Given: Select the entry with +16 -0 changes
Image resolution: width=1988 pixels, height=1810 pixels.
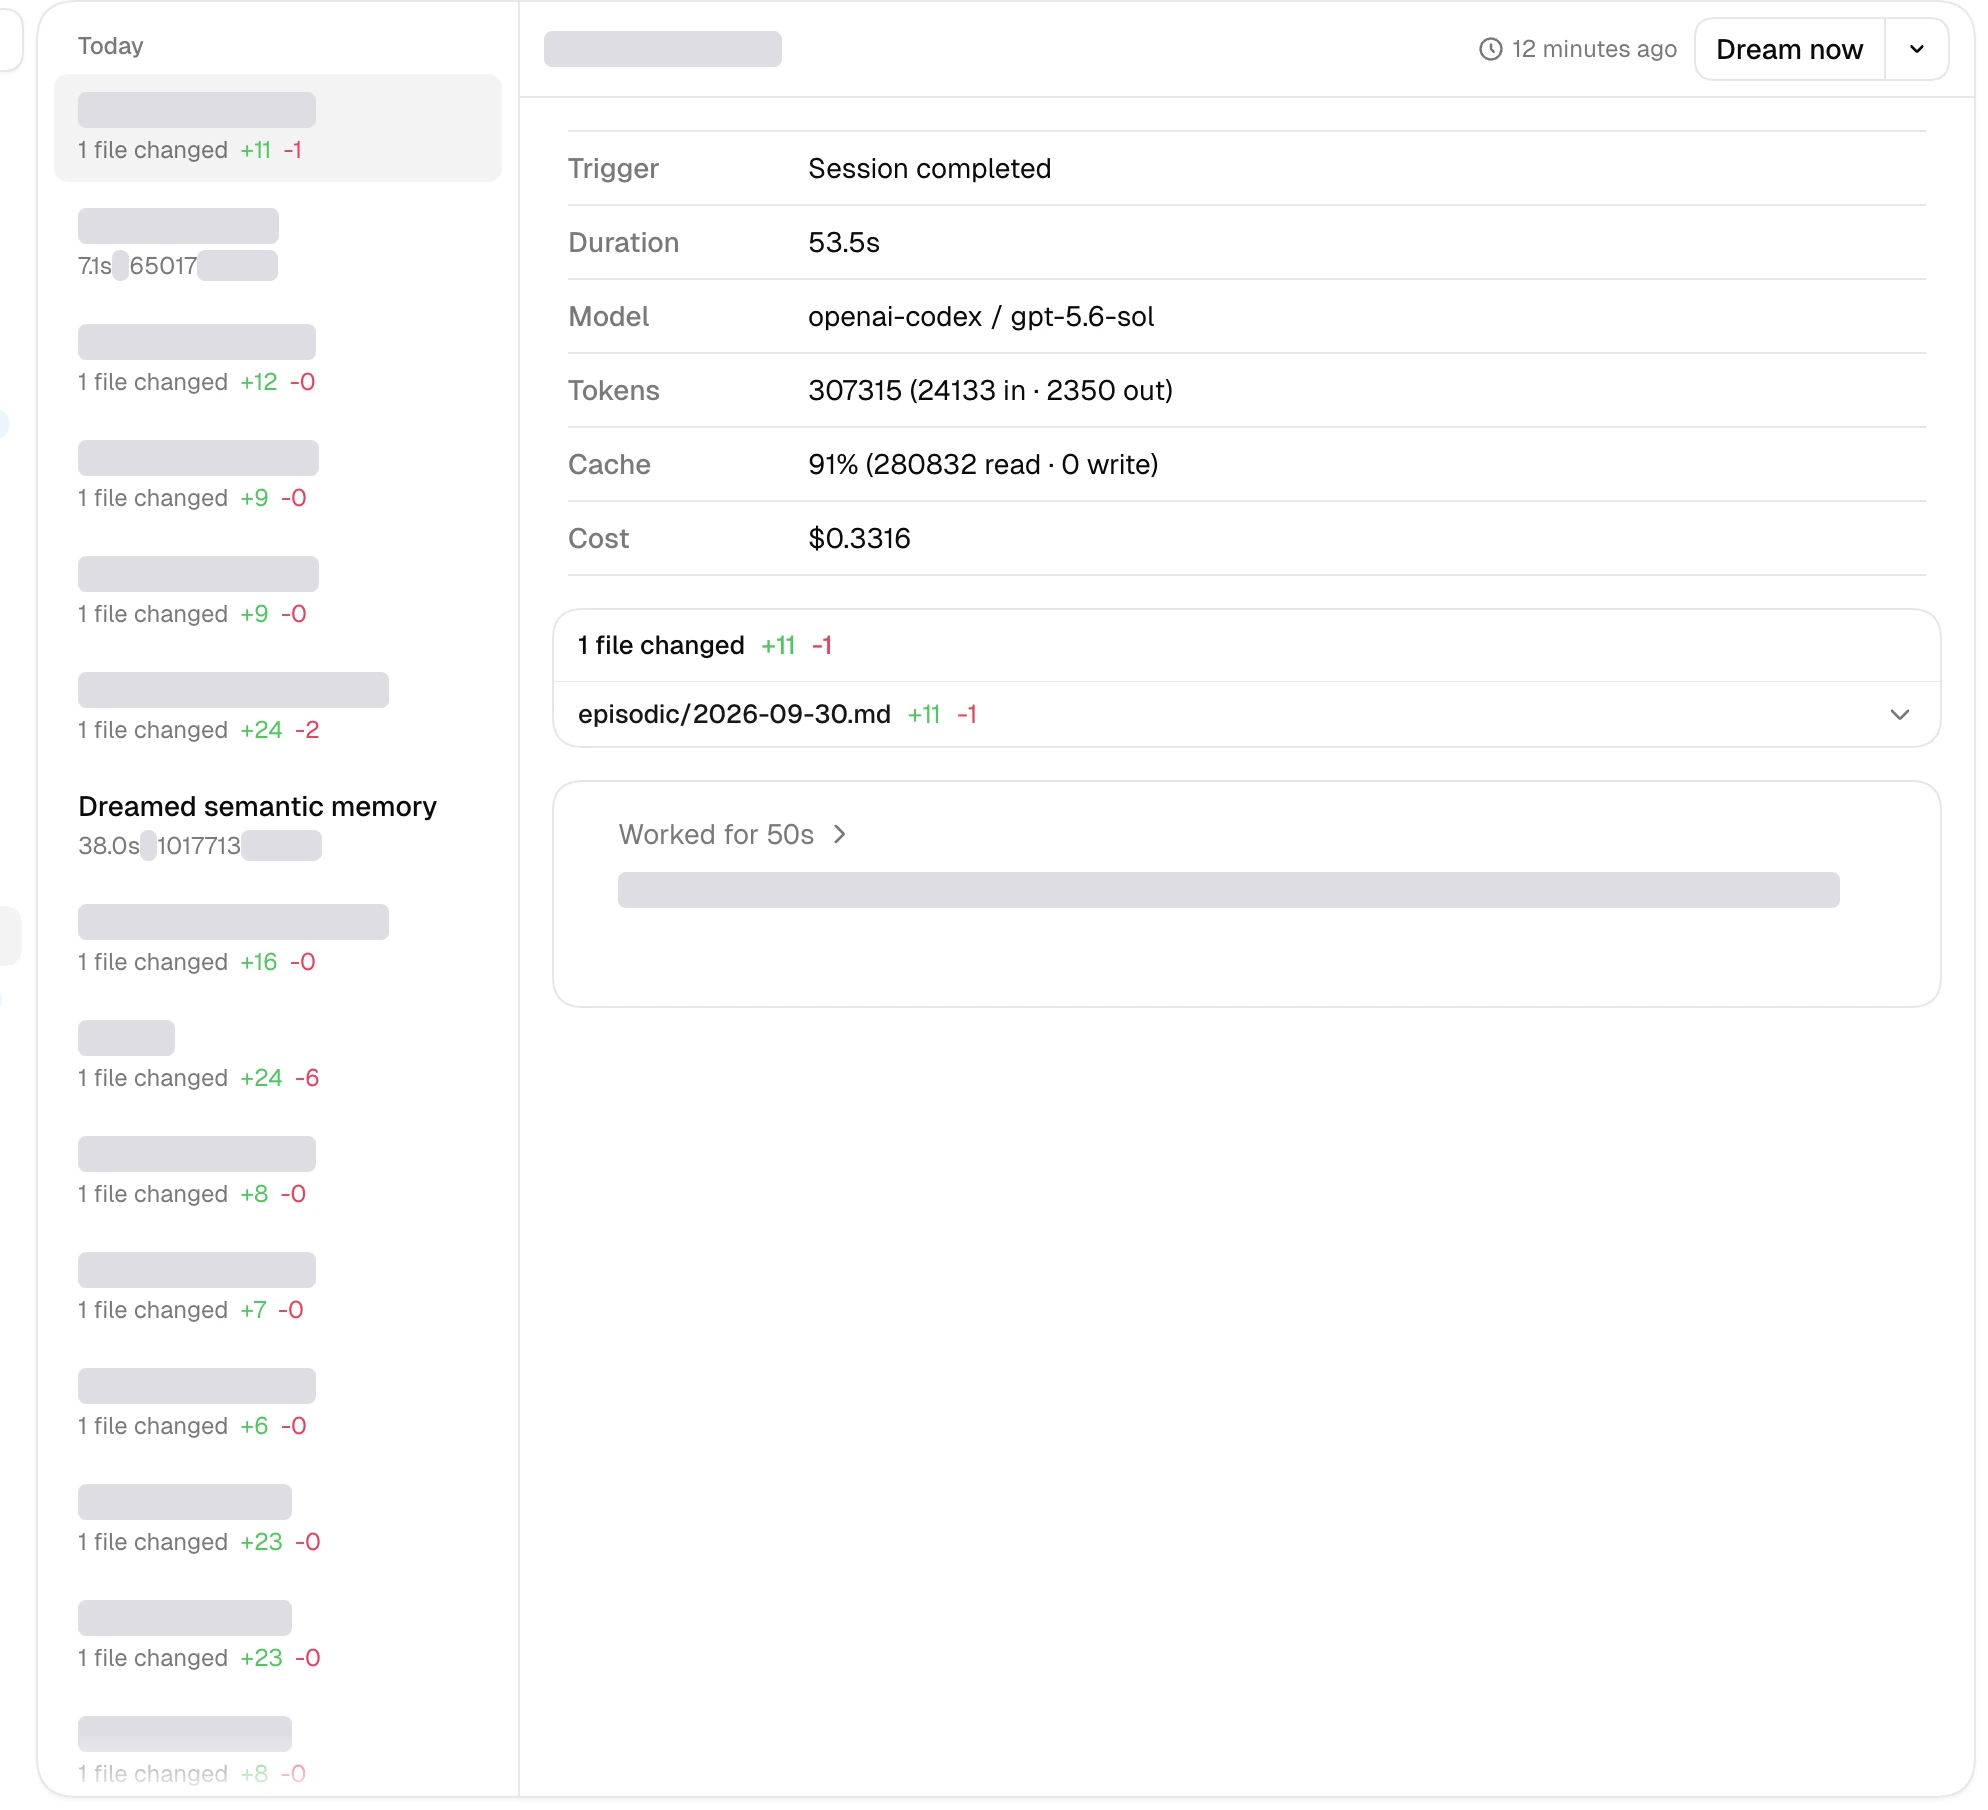Looking at the screenshot, I should [x=278, y=940].
